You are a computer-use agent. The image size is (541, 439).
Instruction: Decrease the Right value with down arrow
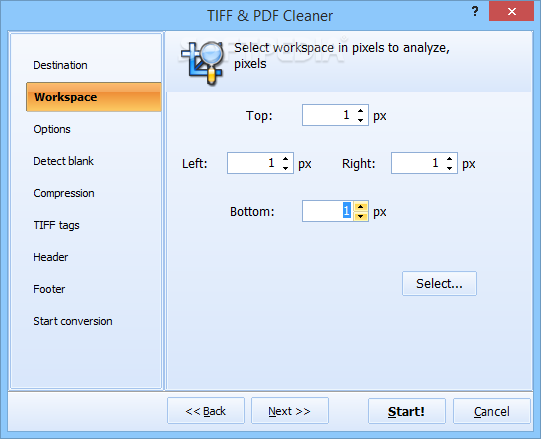[x=449, y=168]
